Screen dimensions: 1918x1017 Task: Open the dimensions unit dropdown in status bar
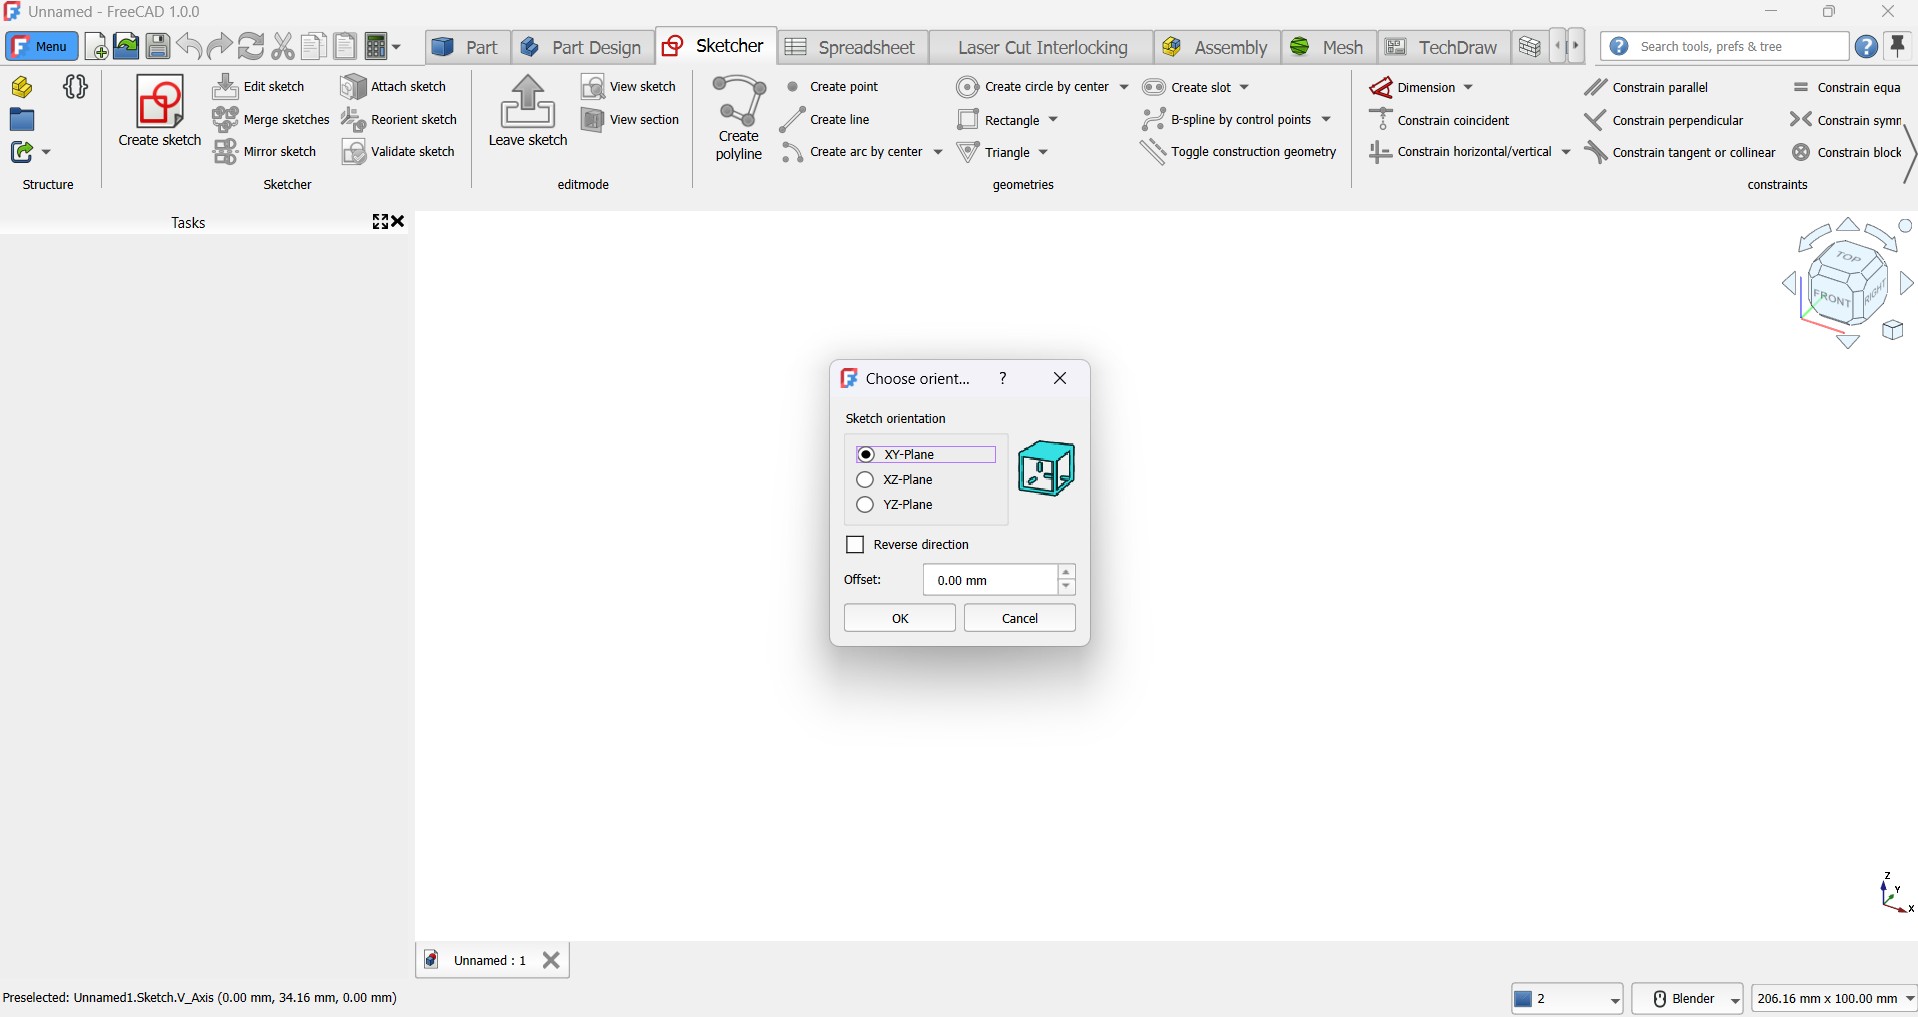point(1834,999)
